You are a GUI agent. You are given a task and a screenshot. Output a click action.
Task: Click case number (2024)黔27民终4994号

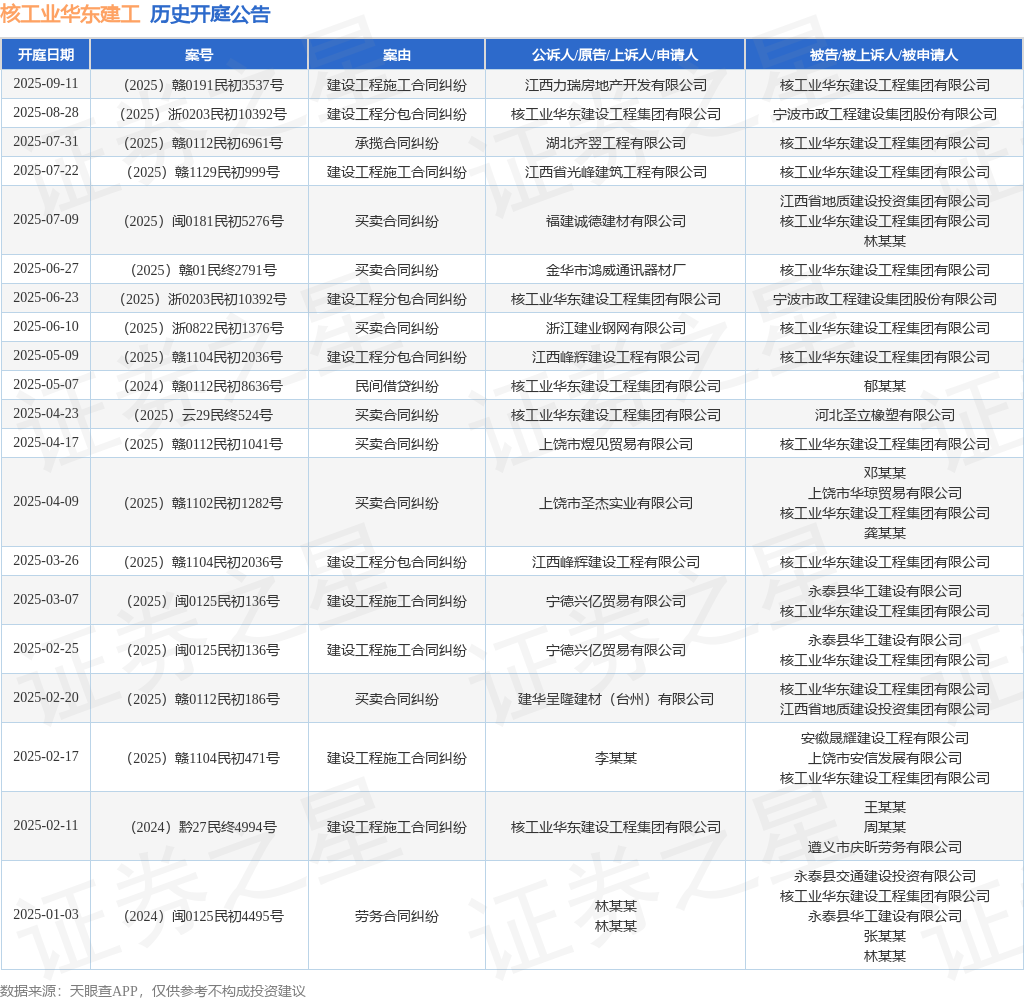(203, 827)
